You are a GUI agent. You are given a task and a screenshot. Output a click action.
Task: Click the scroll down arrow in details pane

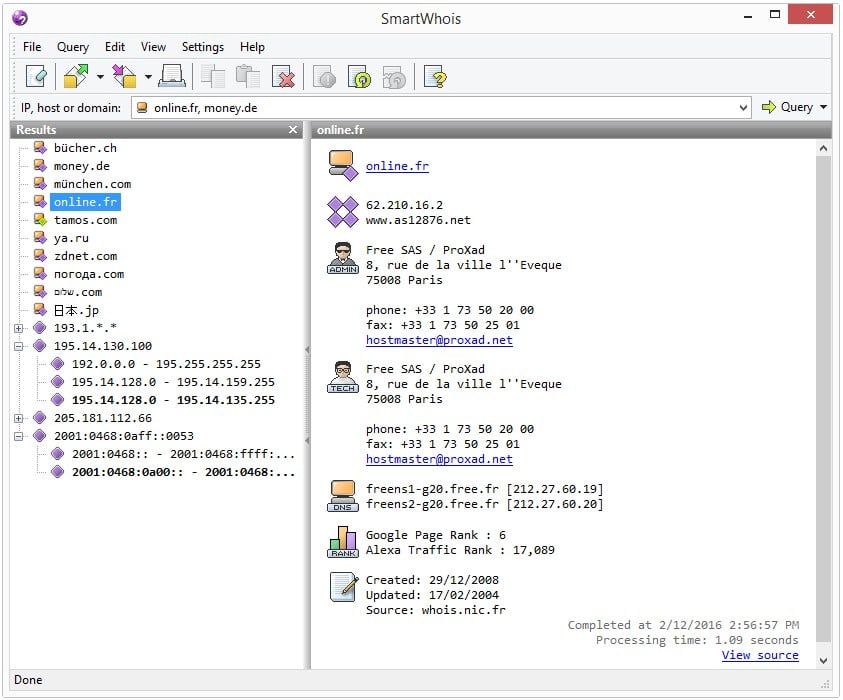click(824, 661)
